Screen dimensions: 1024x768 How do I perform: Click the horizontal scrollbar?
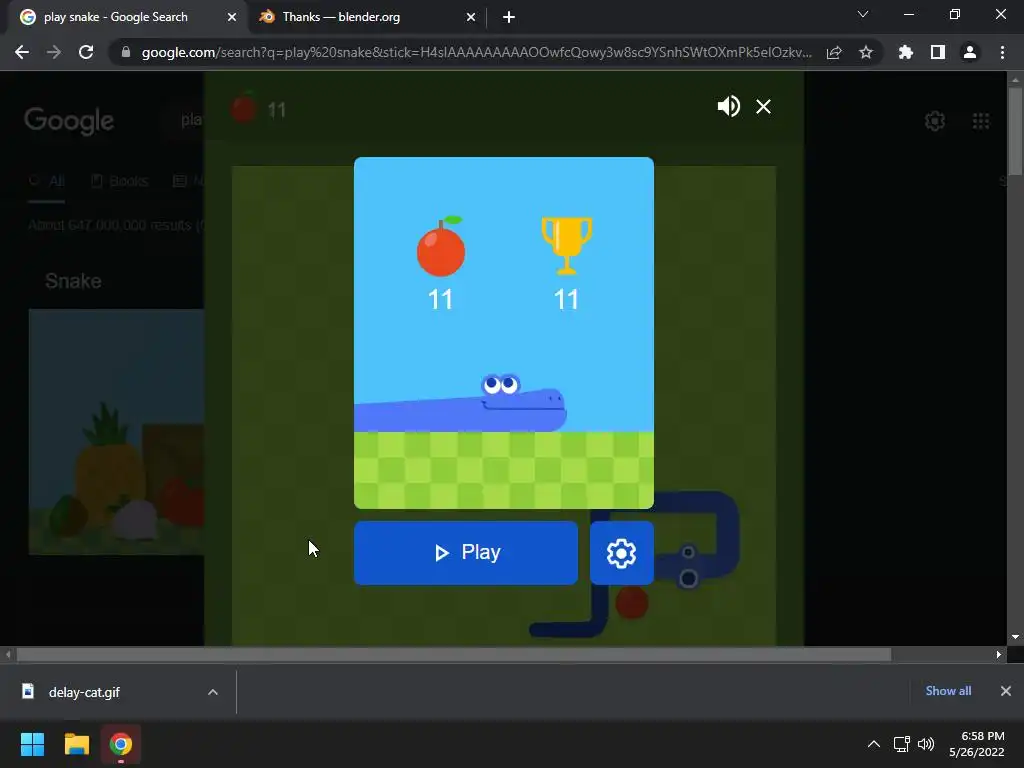tap(453, 654)
